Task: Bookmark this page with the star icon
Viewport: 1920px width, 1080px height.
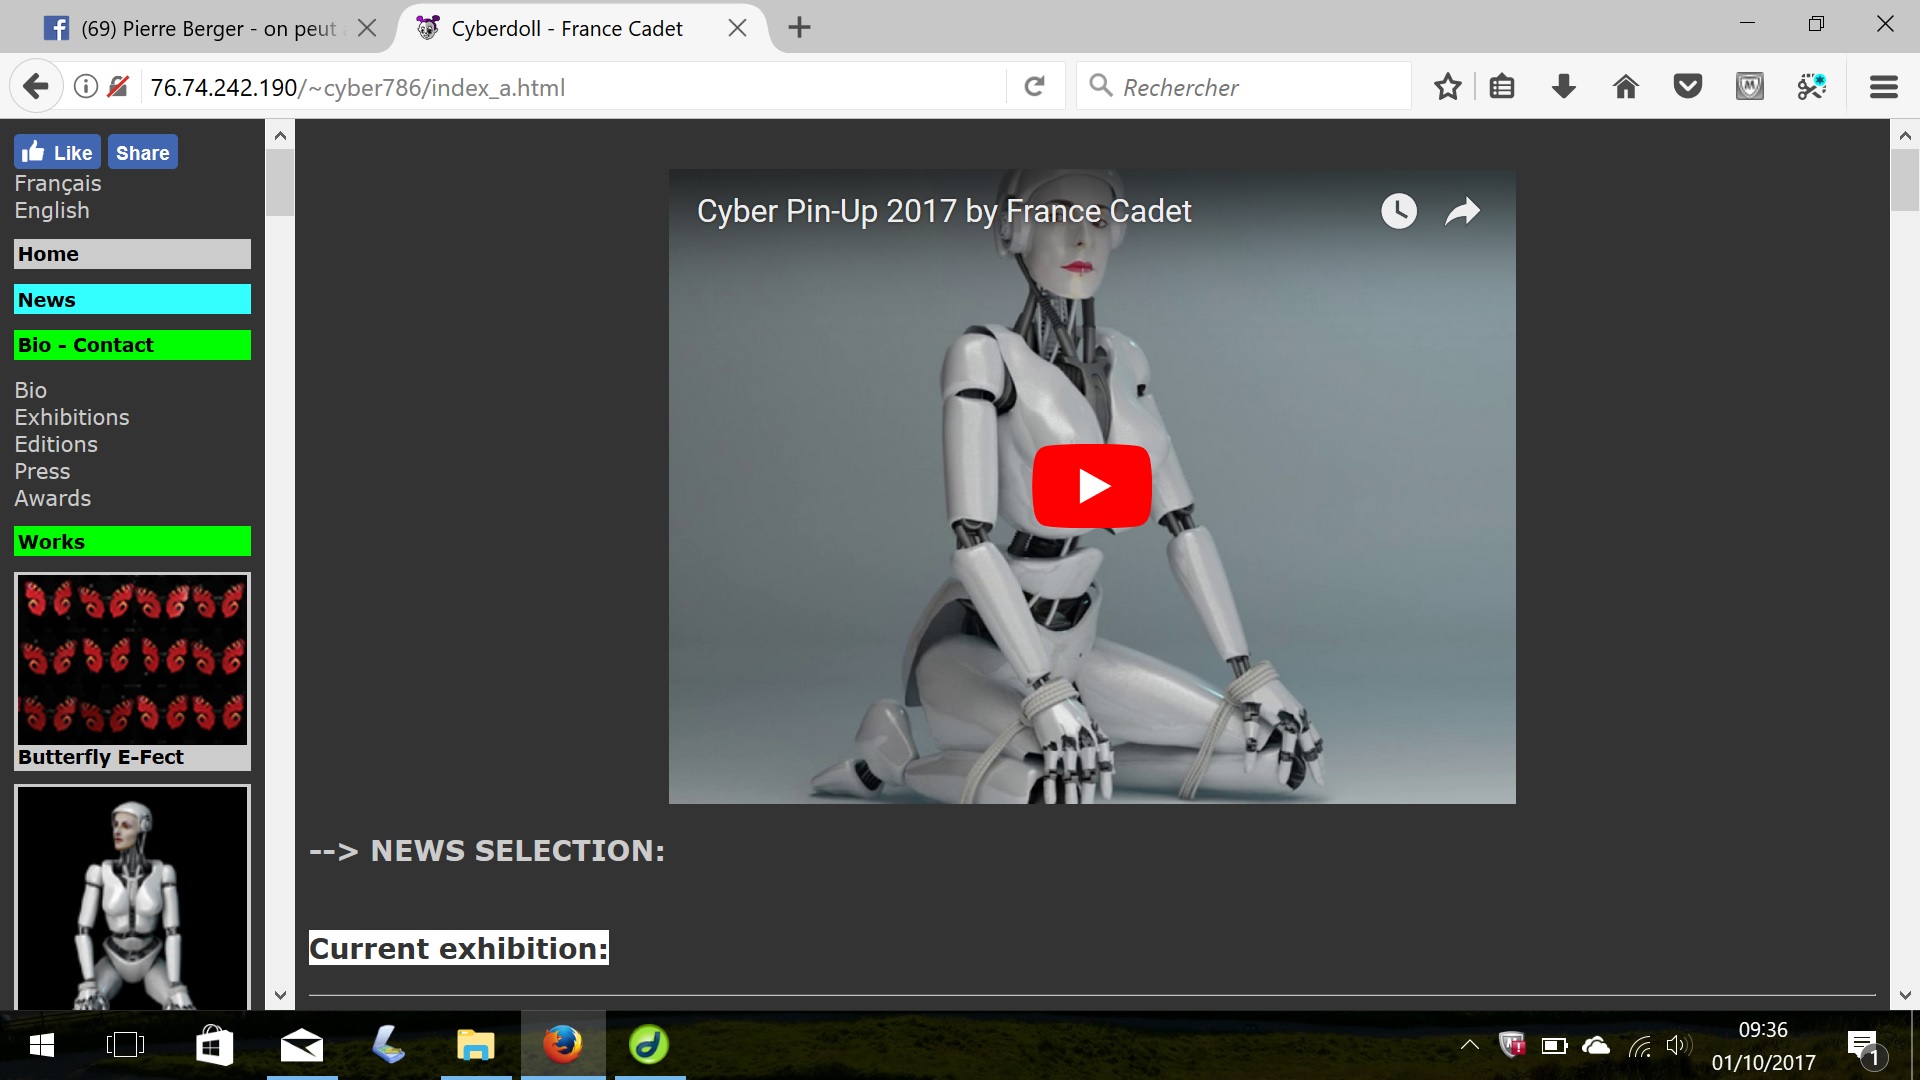Action: 1447,87
